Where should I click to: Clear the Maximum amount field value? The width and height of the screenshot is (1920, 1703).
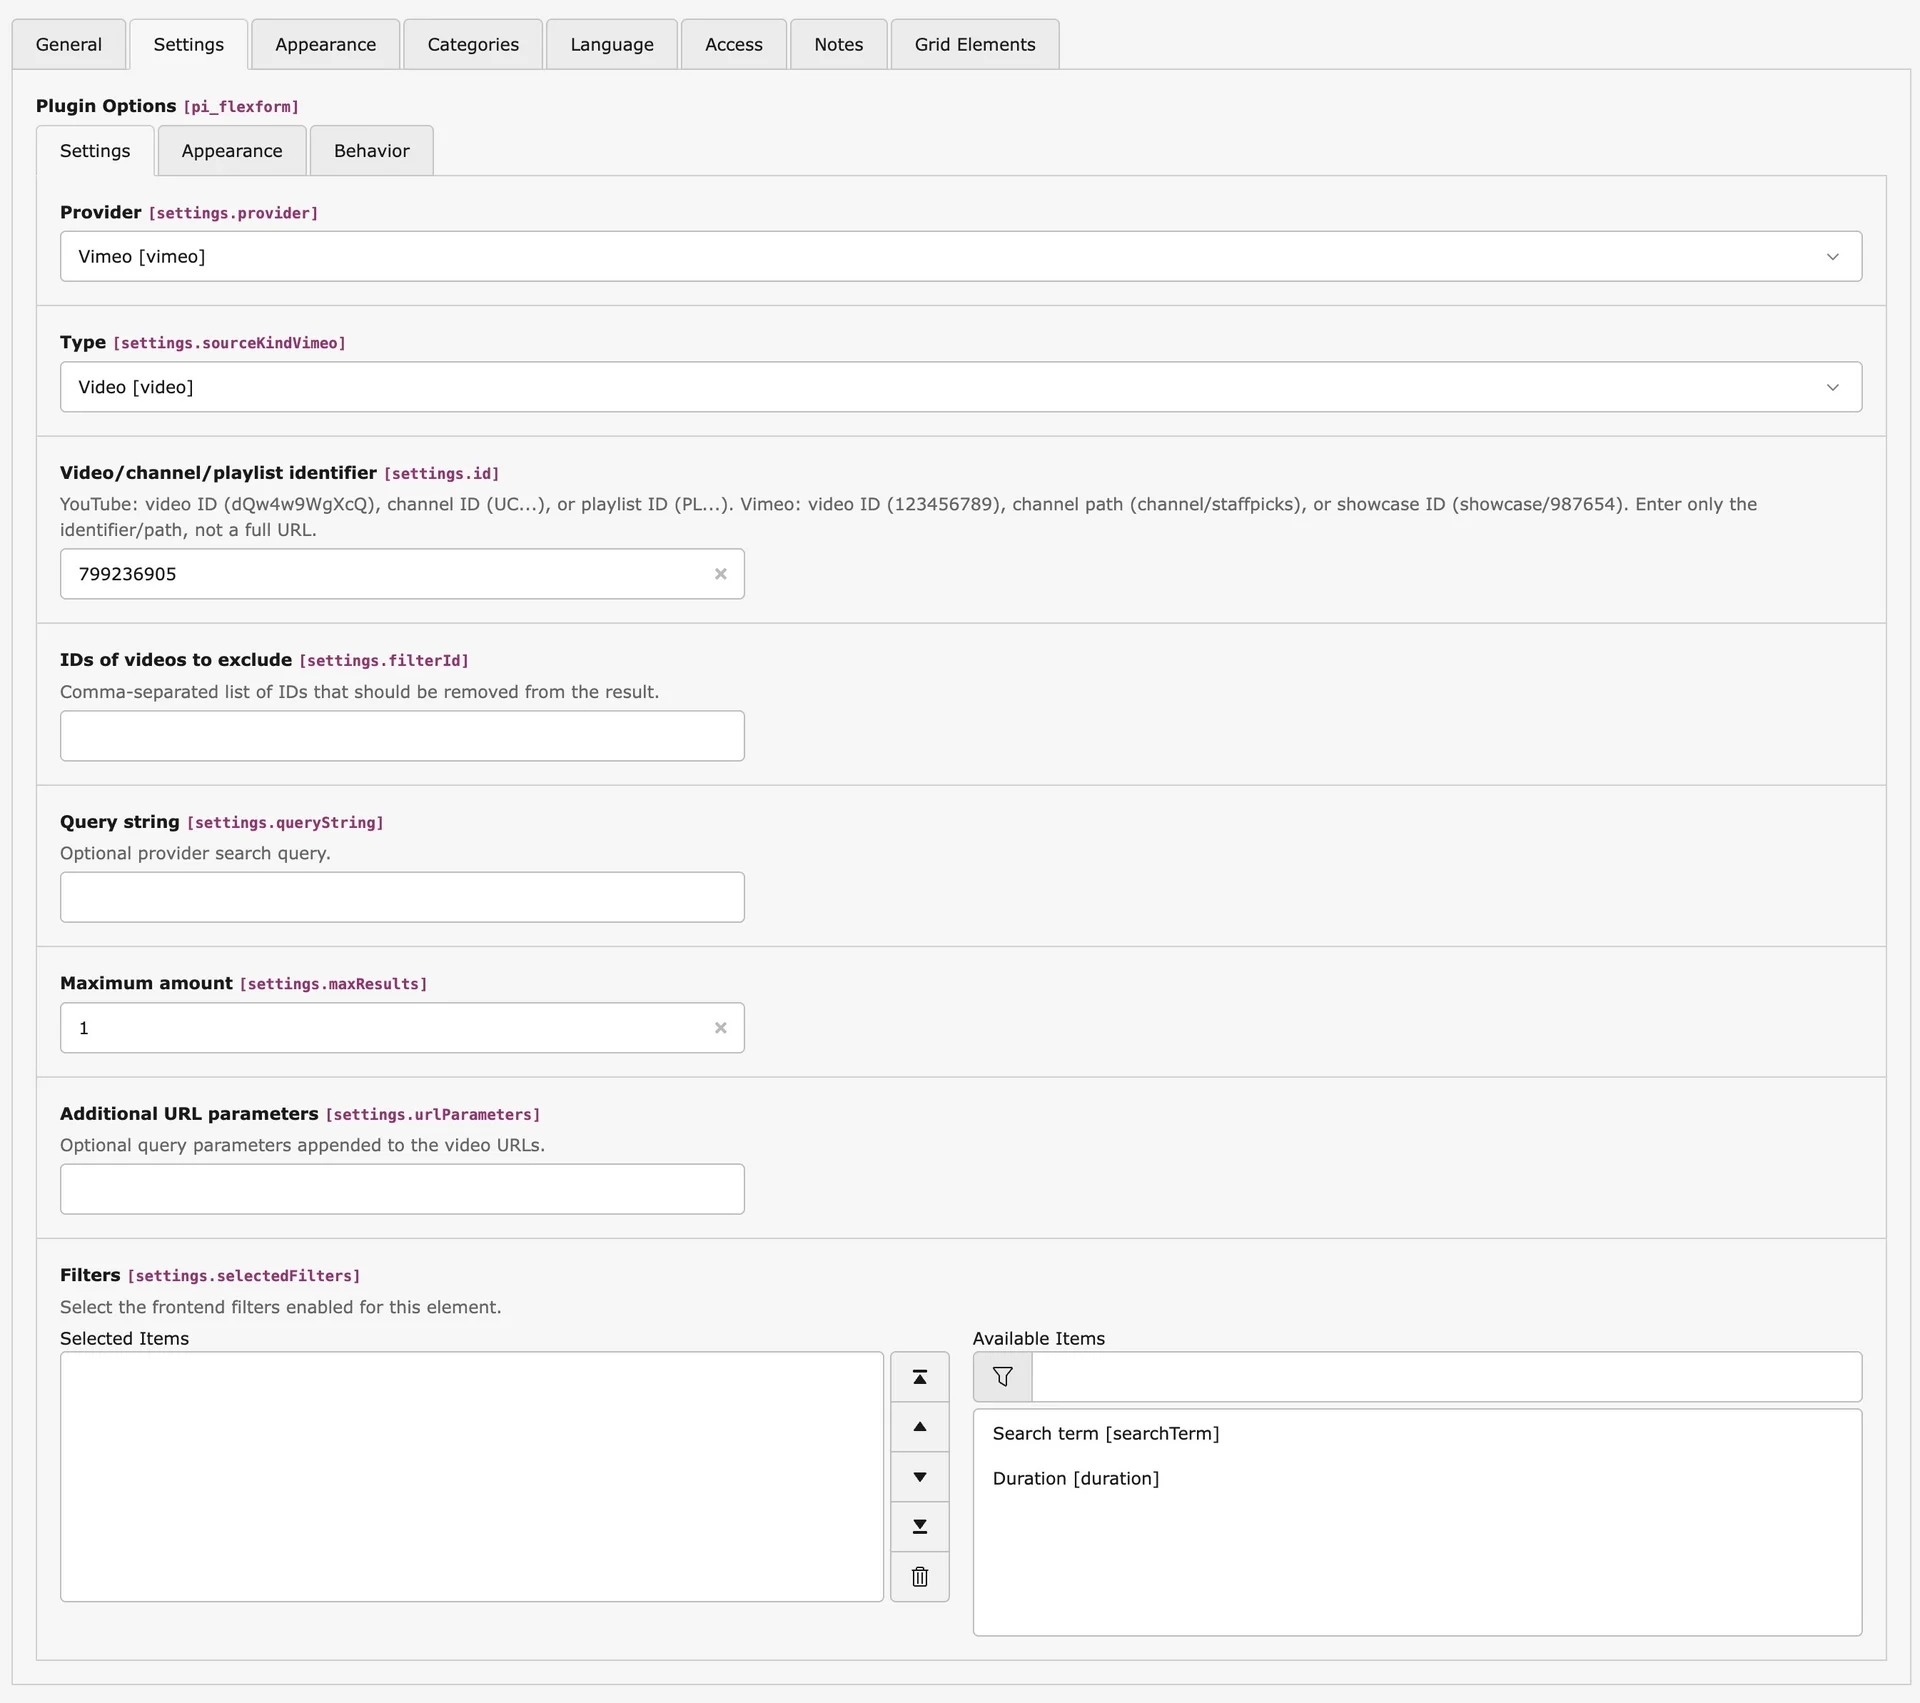721,1027
